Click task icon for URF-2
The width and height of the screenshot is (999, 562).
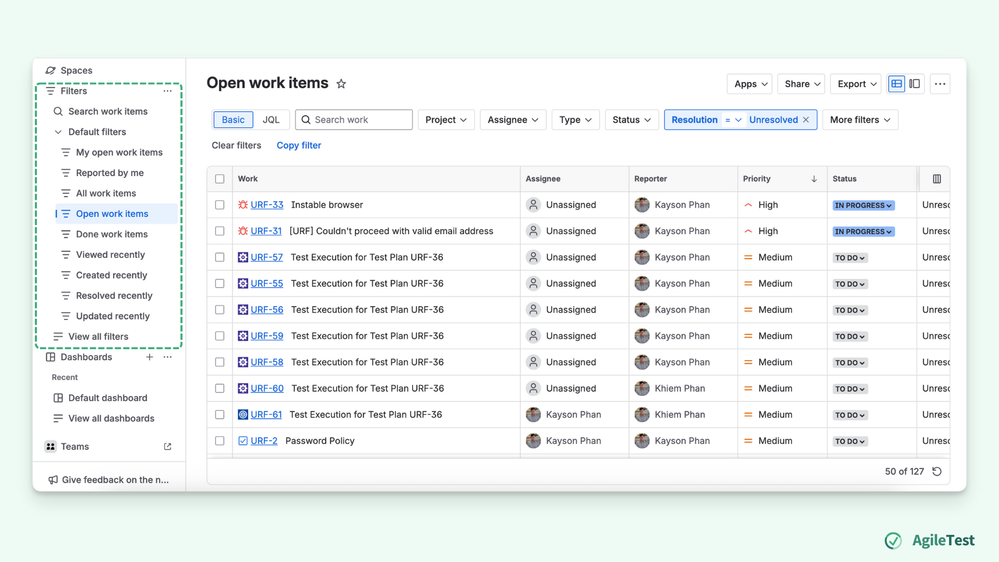243,440
